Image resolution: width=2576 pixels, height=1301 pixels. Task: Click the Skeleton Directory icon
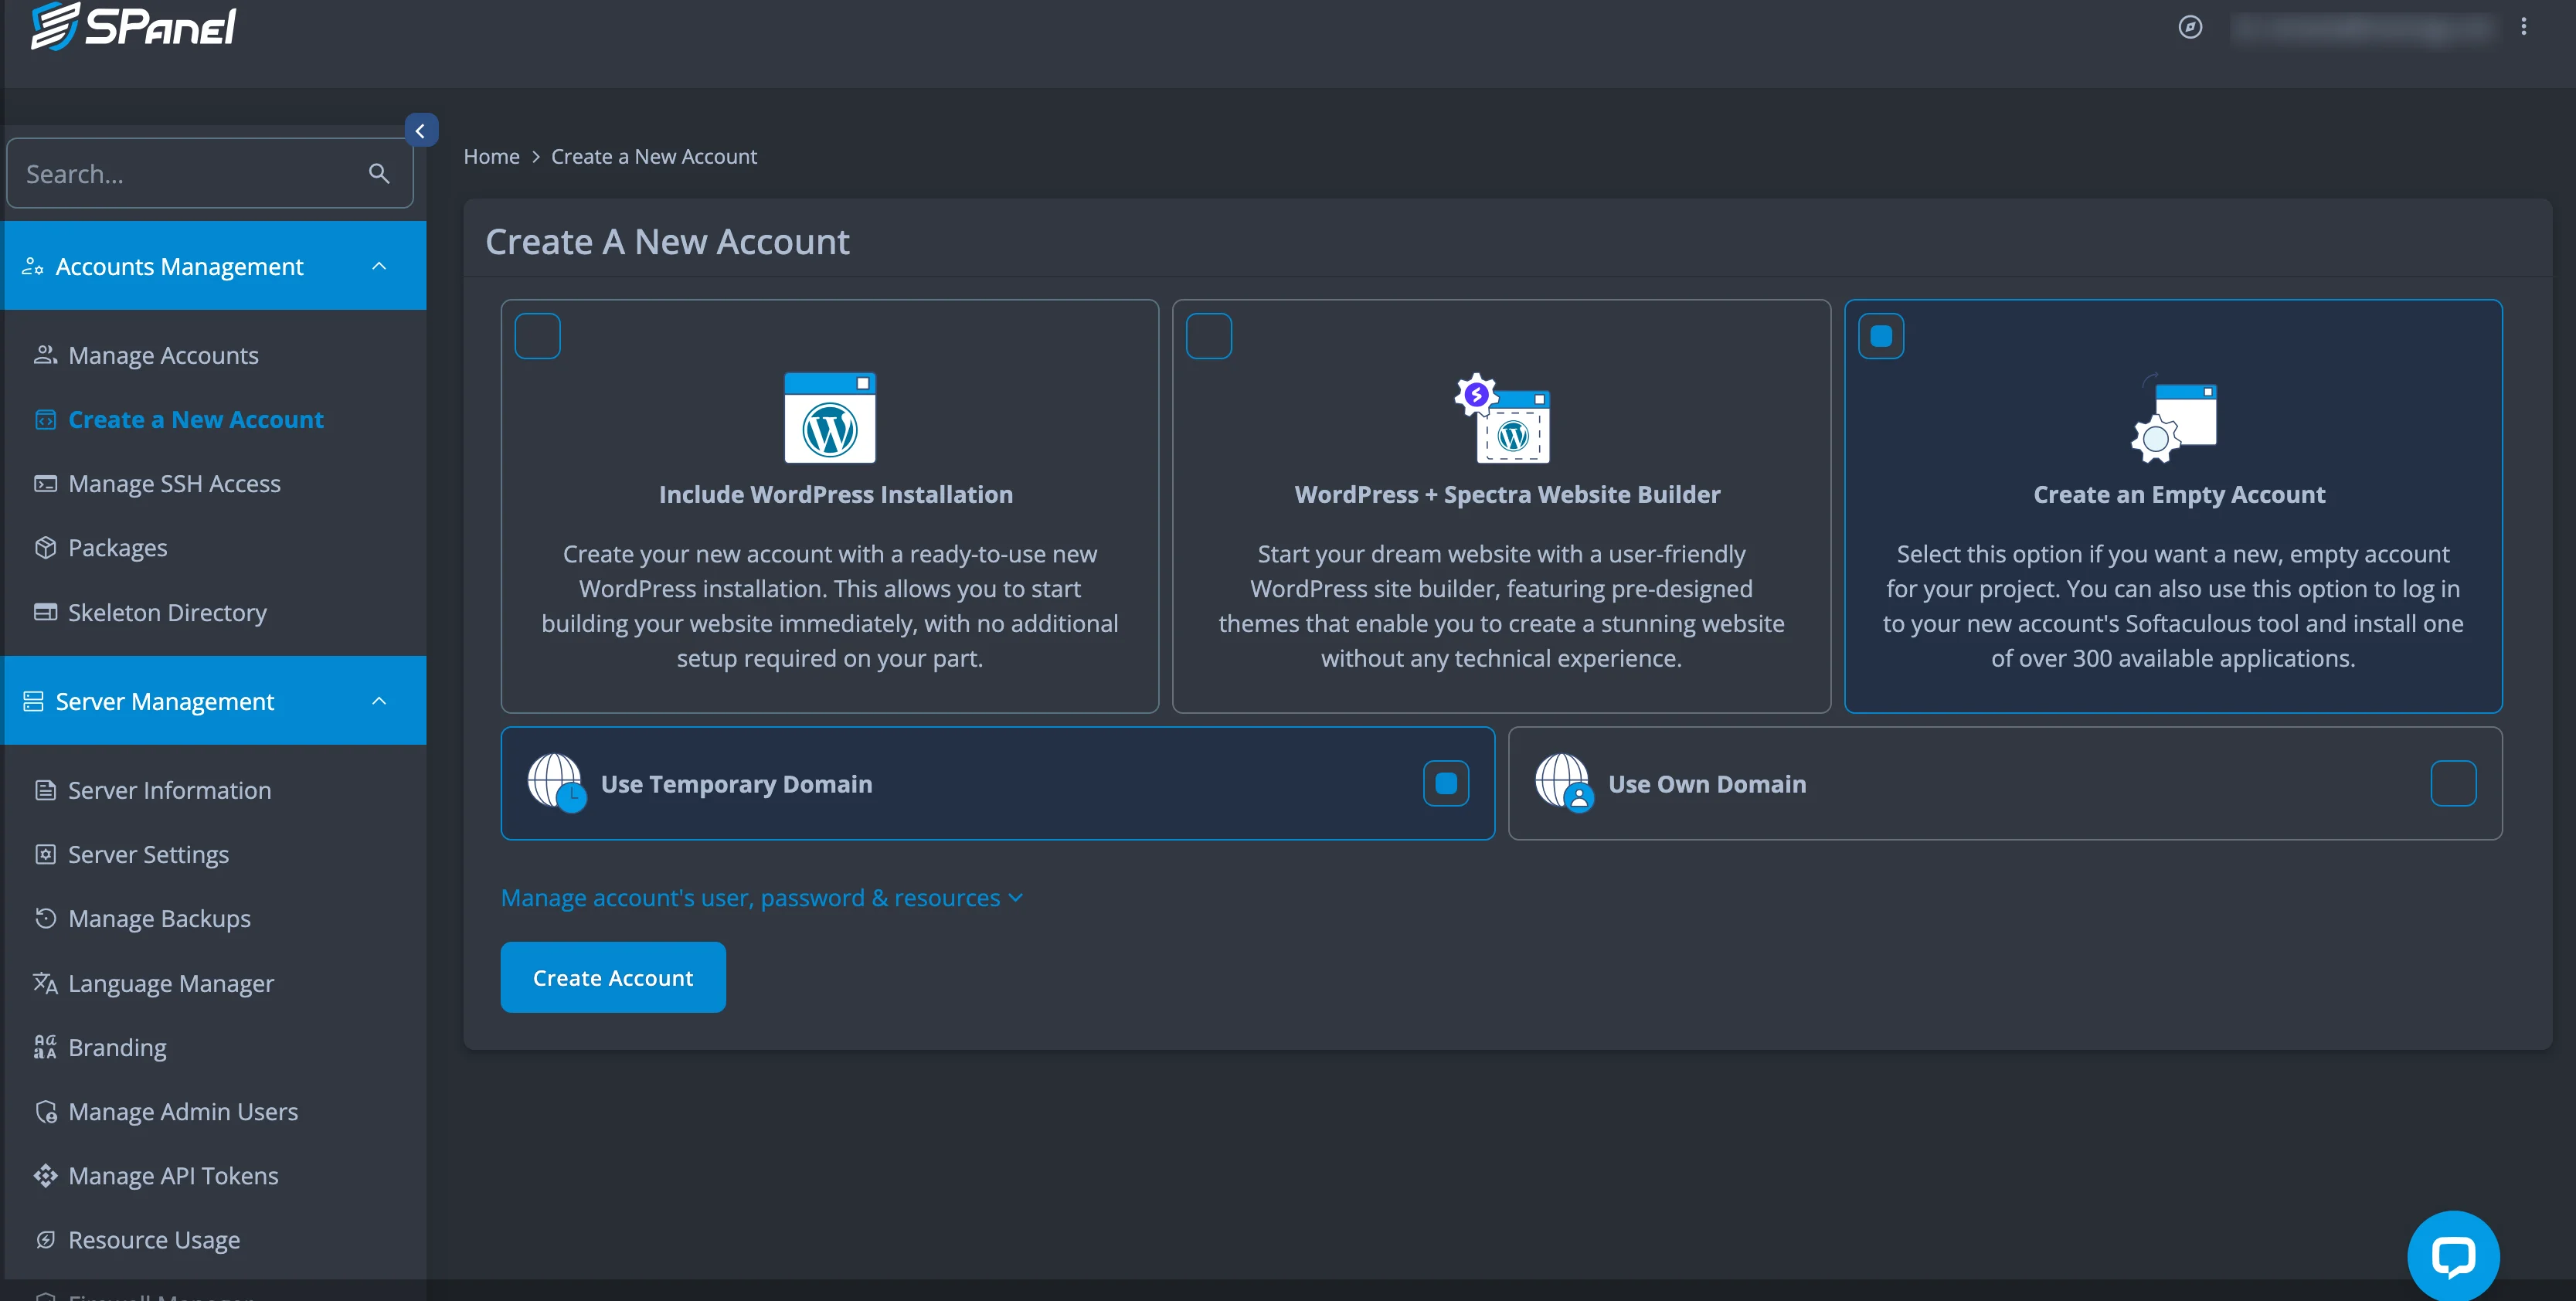(x=45, y=611)
